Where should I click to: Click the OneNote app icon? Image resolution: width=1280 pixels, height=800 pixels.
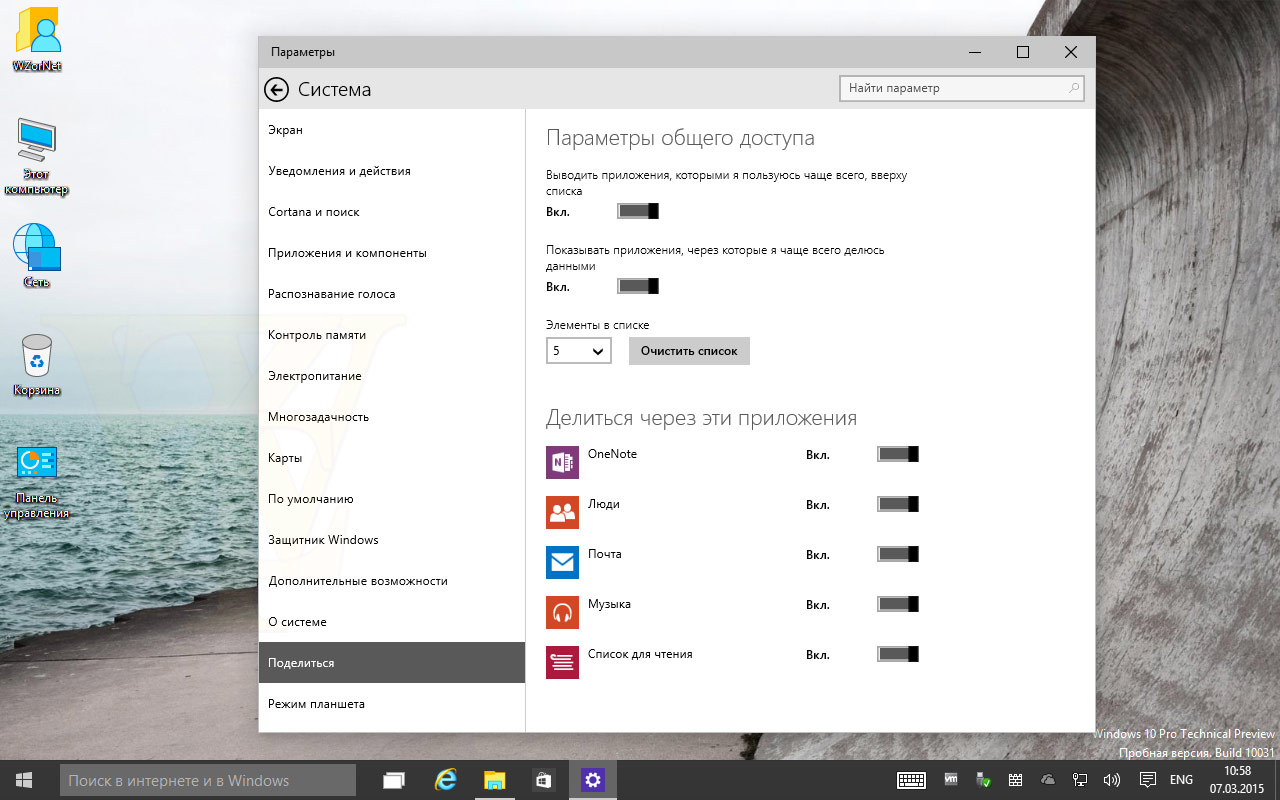[563, 462]
